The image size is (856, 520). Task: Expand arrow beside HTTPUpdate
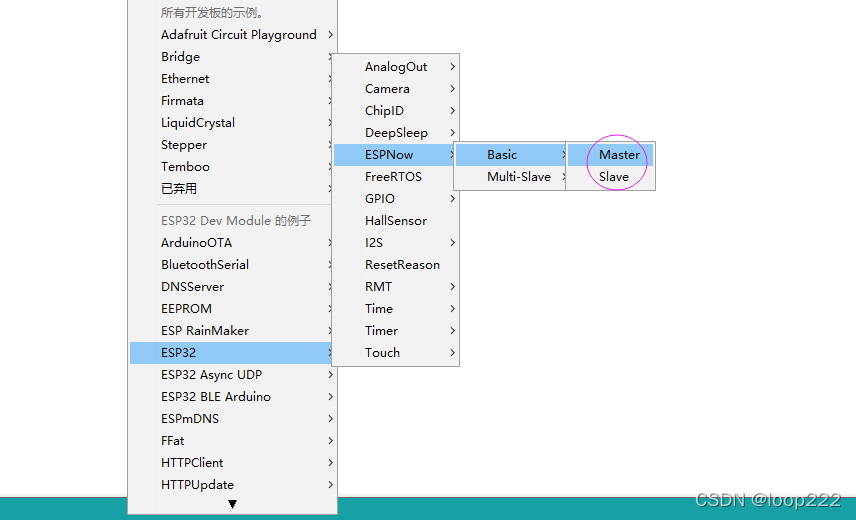(330, 485)
